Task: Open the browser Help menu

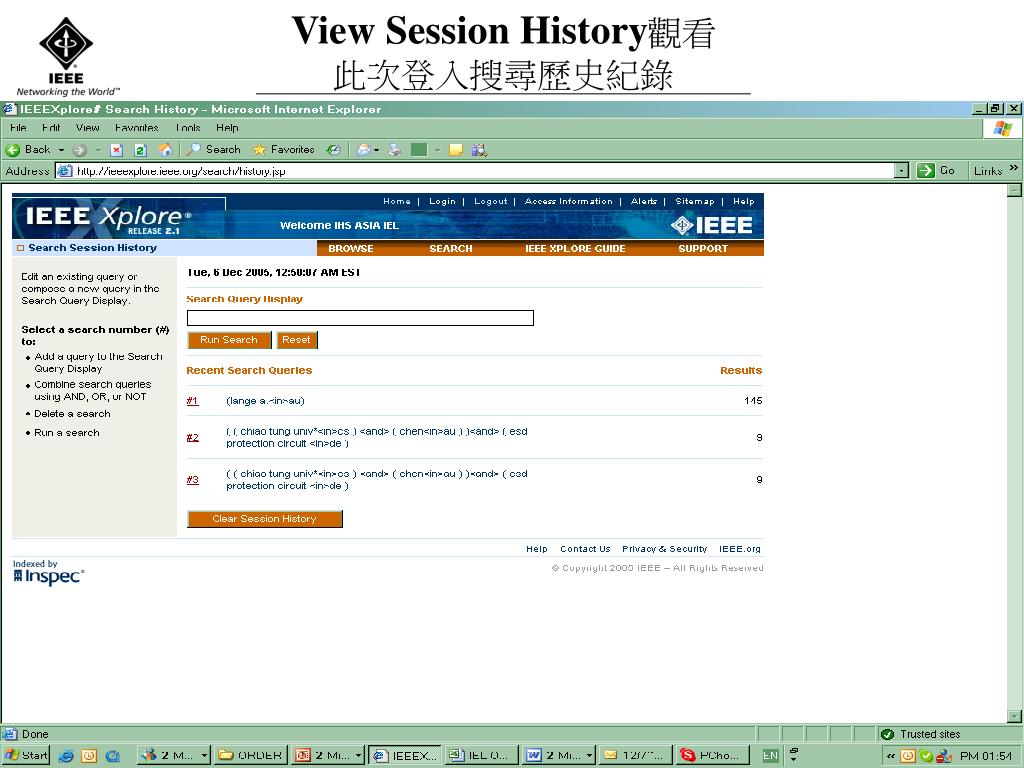Action: click(227, 128)
